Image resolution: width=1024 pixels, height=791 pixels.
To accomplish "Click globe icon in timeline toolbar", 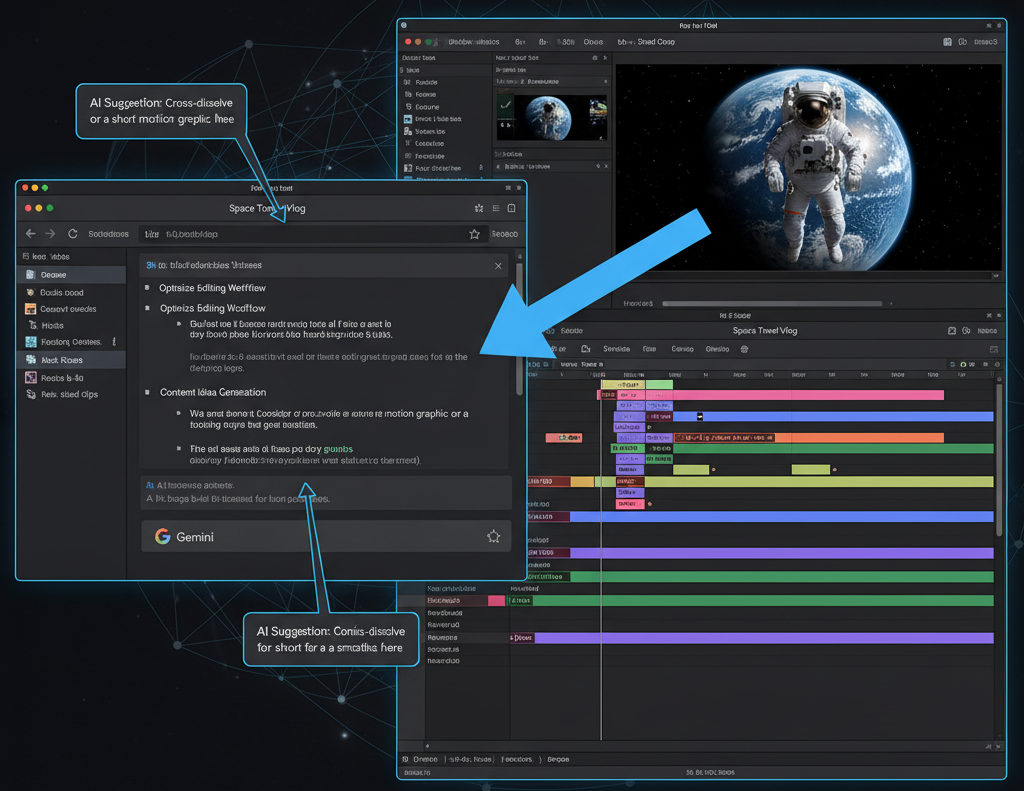I will (x=744, y=349).
